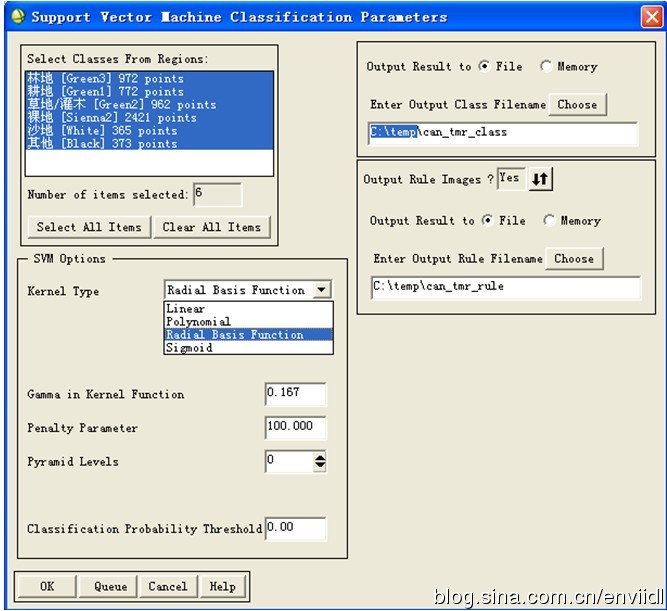Click Classification Probability Threshold field

coord(295,528)
